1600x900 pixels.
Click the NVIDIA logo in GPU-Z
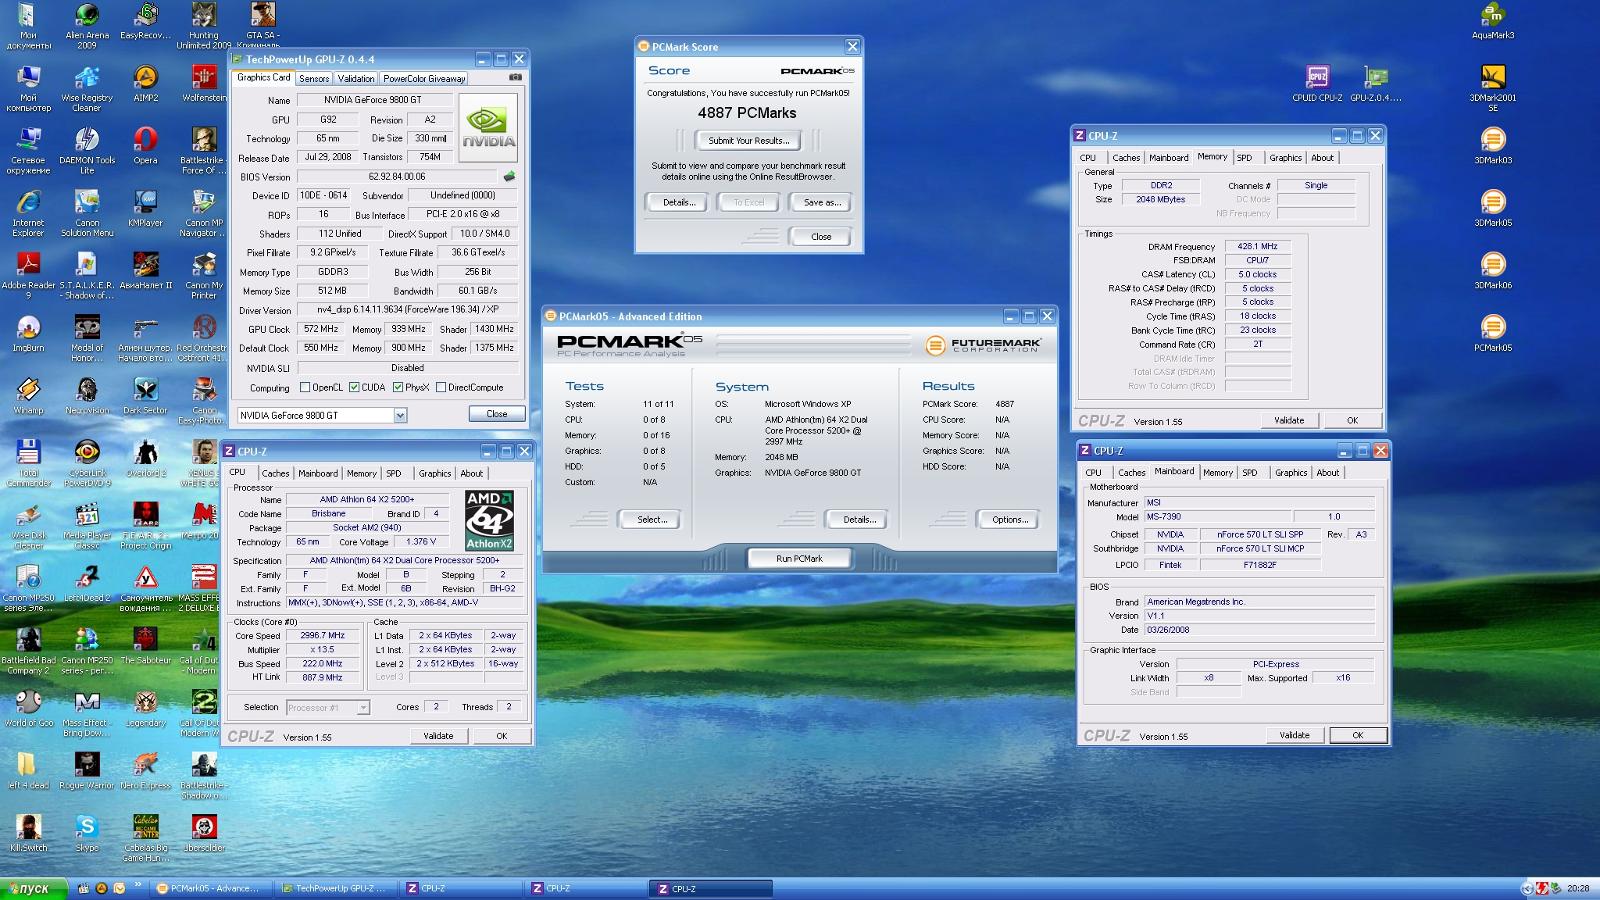(489, 128)
